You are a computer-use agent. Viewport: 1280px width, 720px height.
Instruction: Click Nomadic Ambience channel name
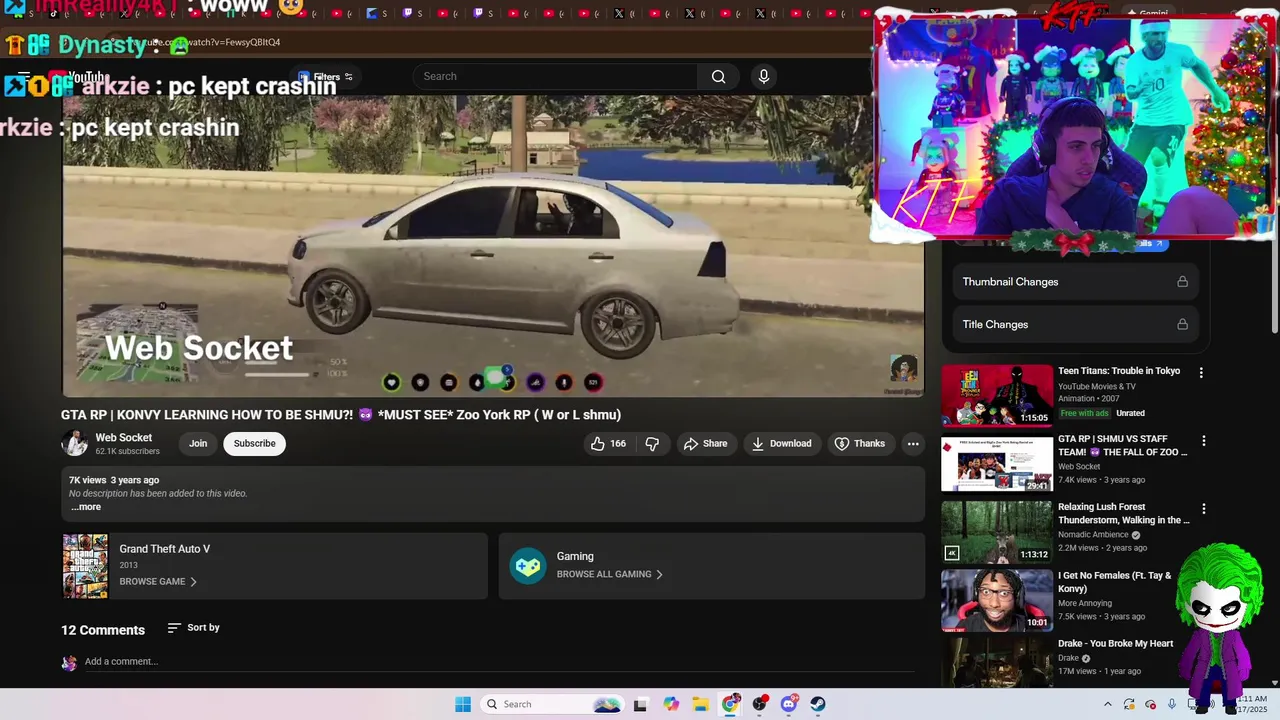[1093, 535]
